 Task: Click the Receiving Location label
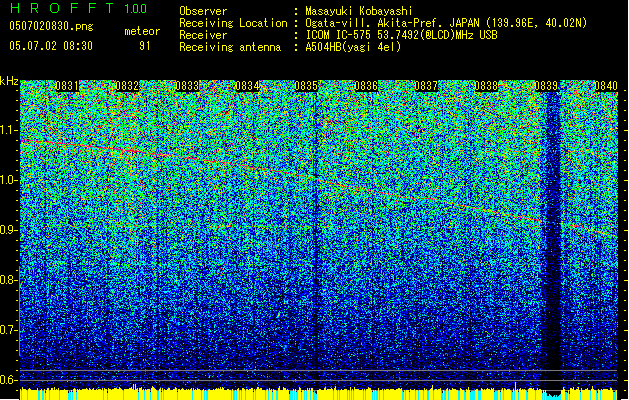(x=233, y=23)
